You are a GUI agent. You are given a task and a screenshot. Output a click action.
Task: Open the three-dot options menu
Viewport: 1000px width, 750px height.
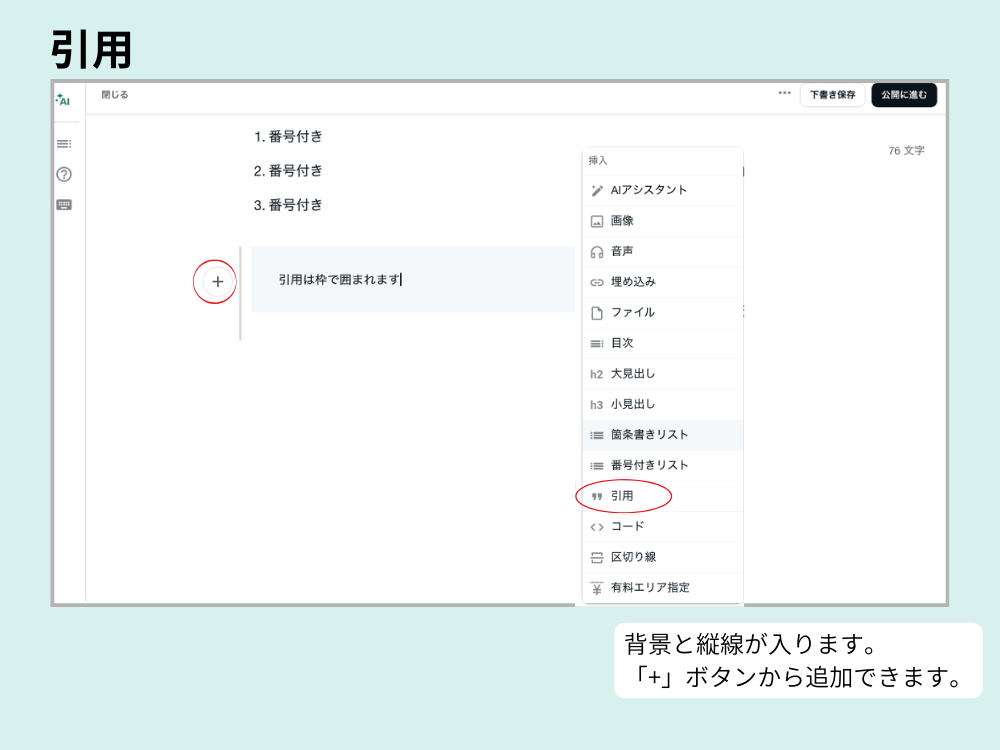click(784, 94)
